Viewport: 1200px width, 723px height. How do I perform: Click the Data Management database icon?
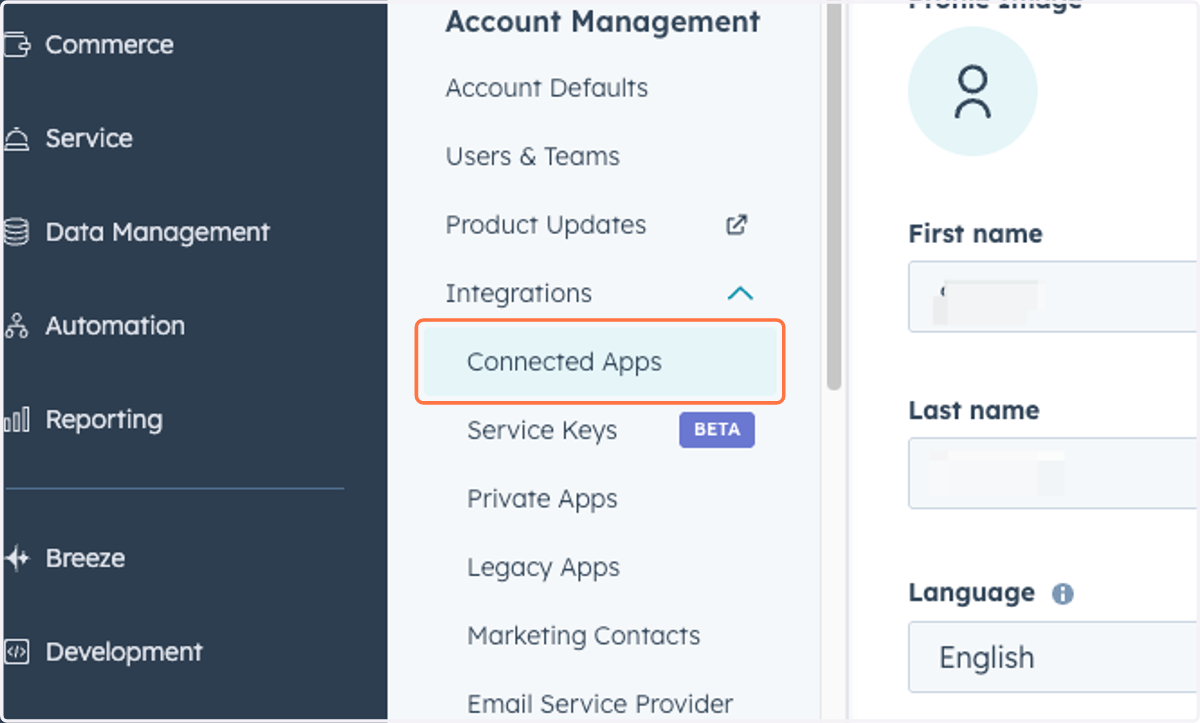click(16, 232)
